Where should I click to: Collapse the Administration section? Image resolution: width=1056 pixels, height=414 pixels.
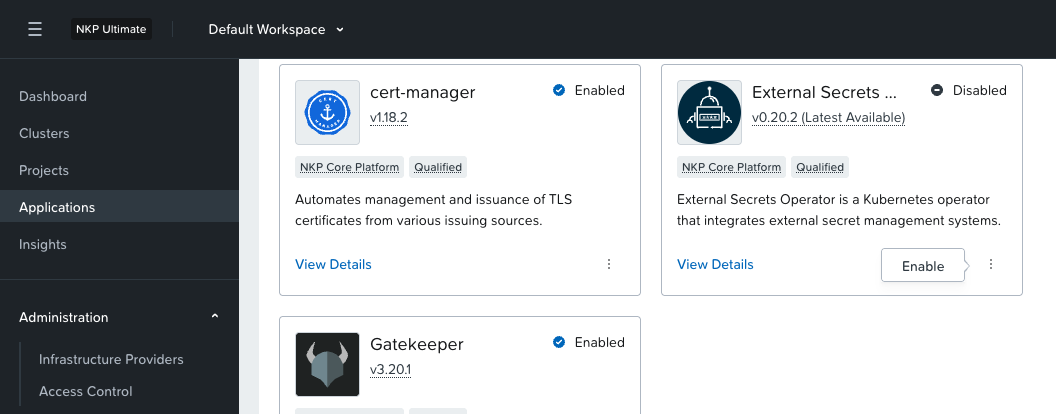214,317
